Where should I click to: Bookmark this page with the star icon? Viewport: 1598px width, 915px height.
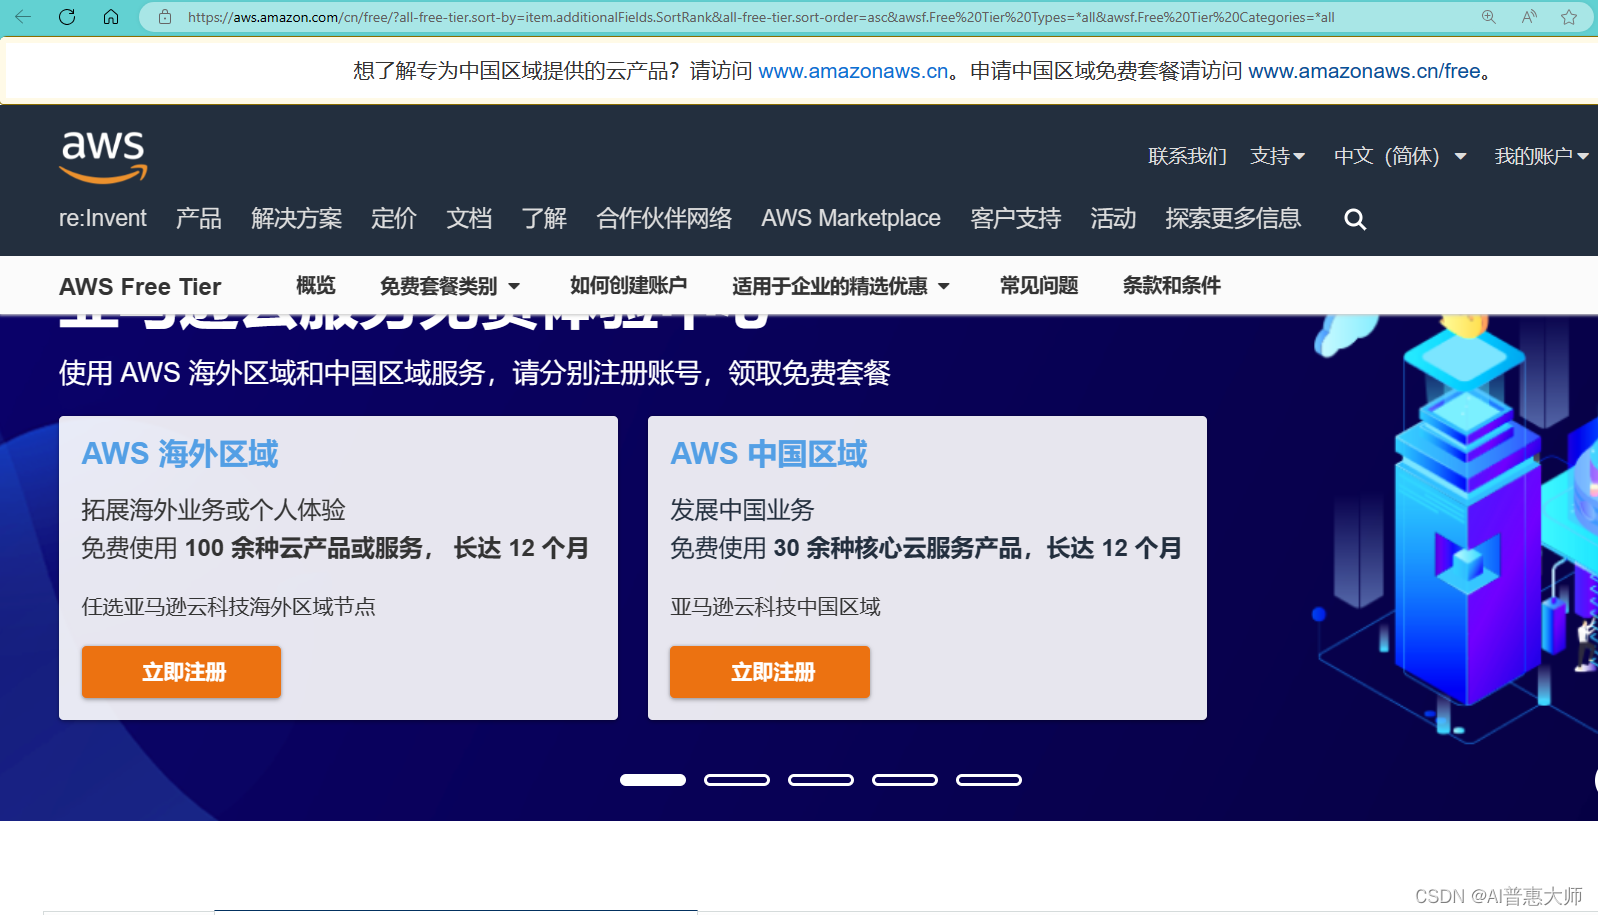click(1569, 17)
